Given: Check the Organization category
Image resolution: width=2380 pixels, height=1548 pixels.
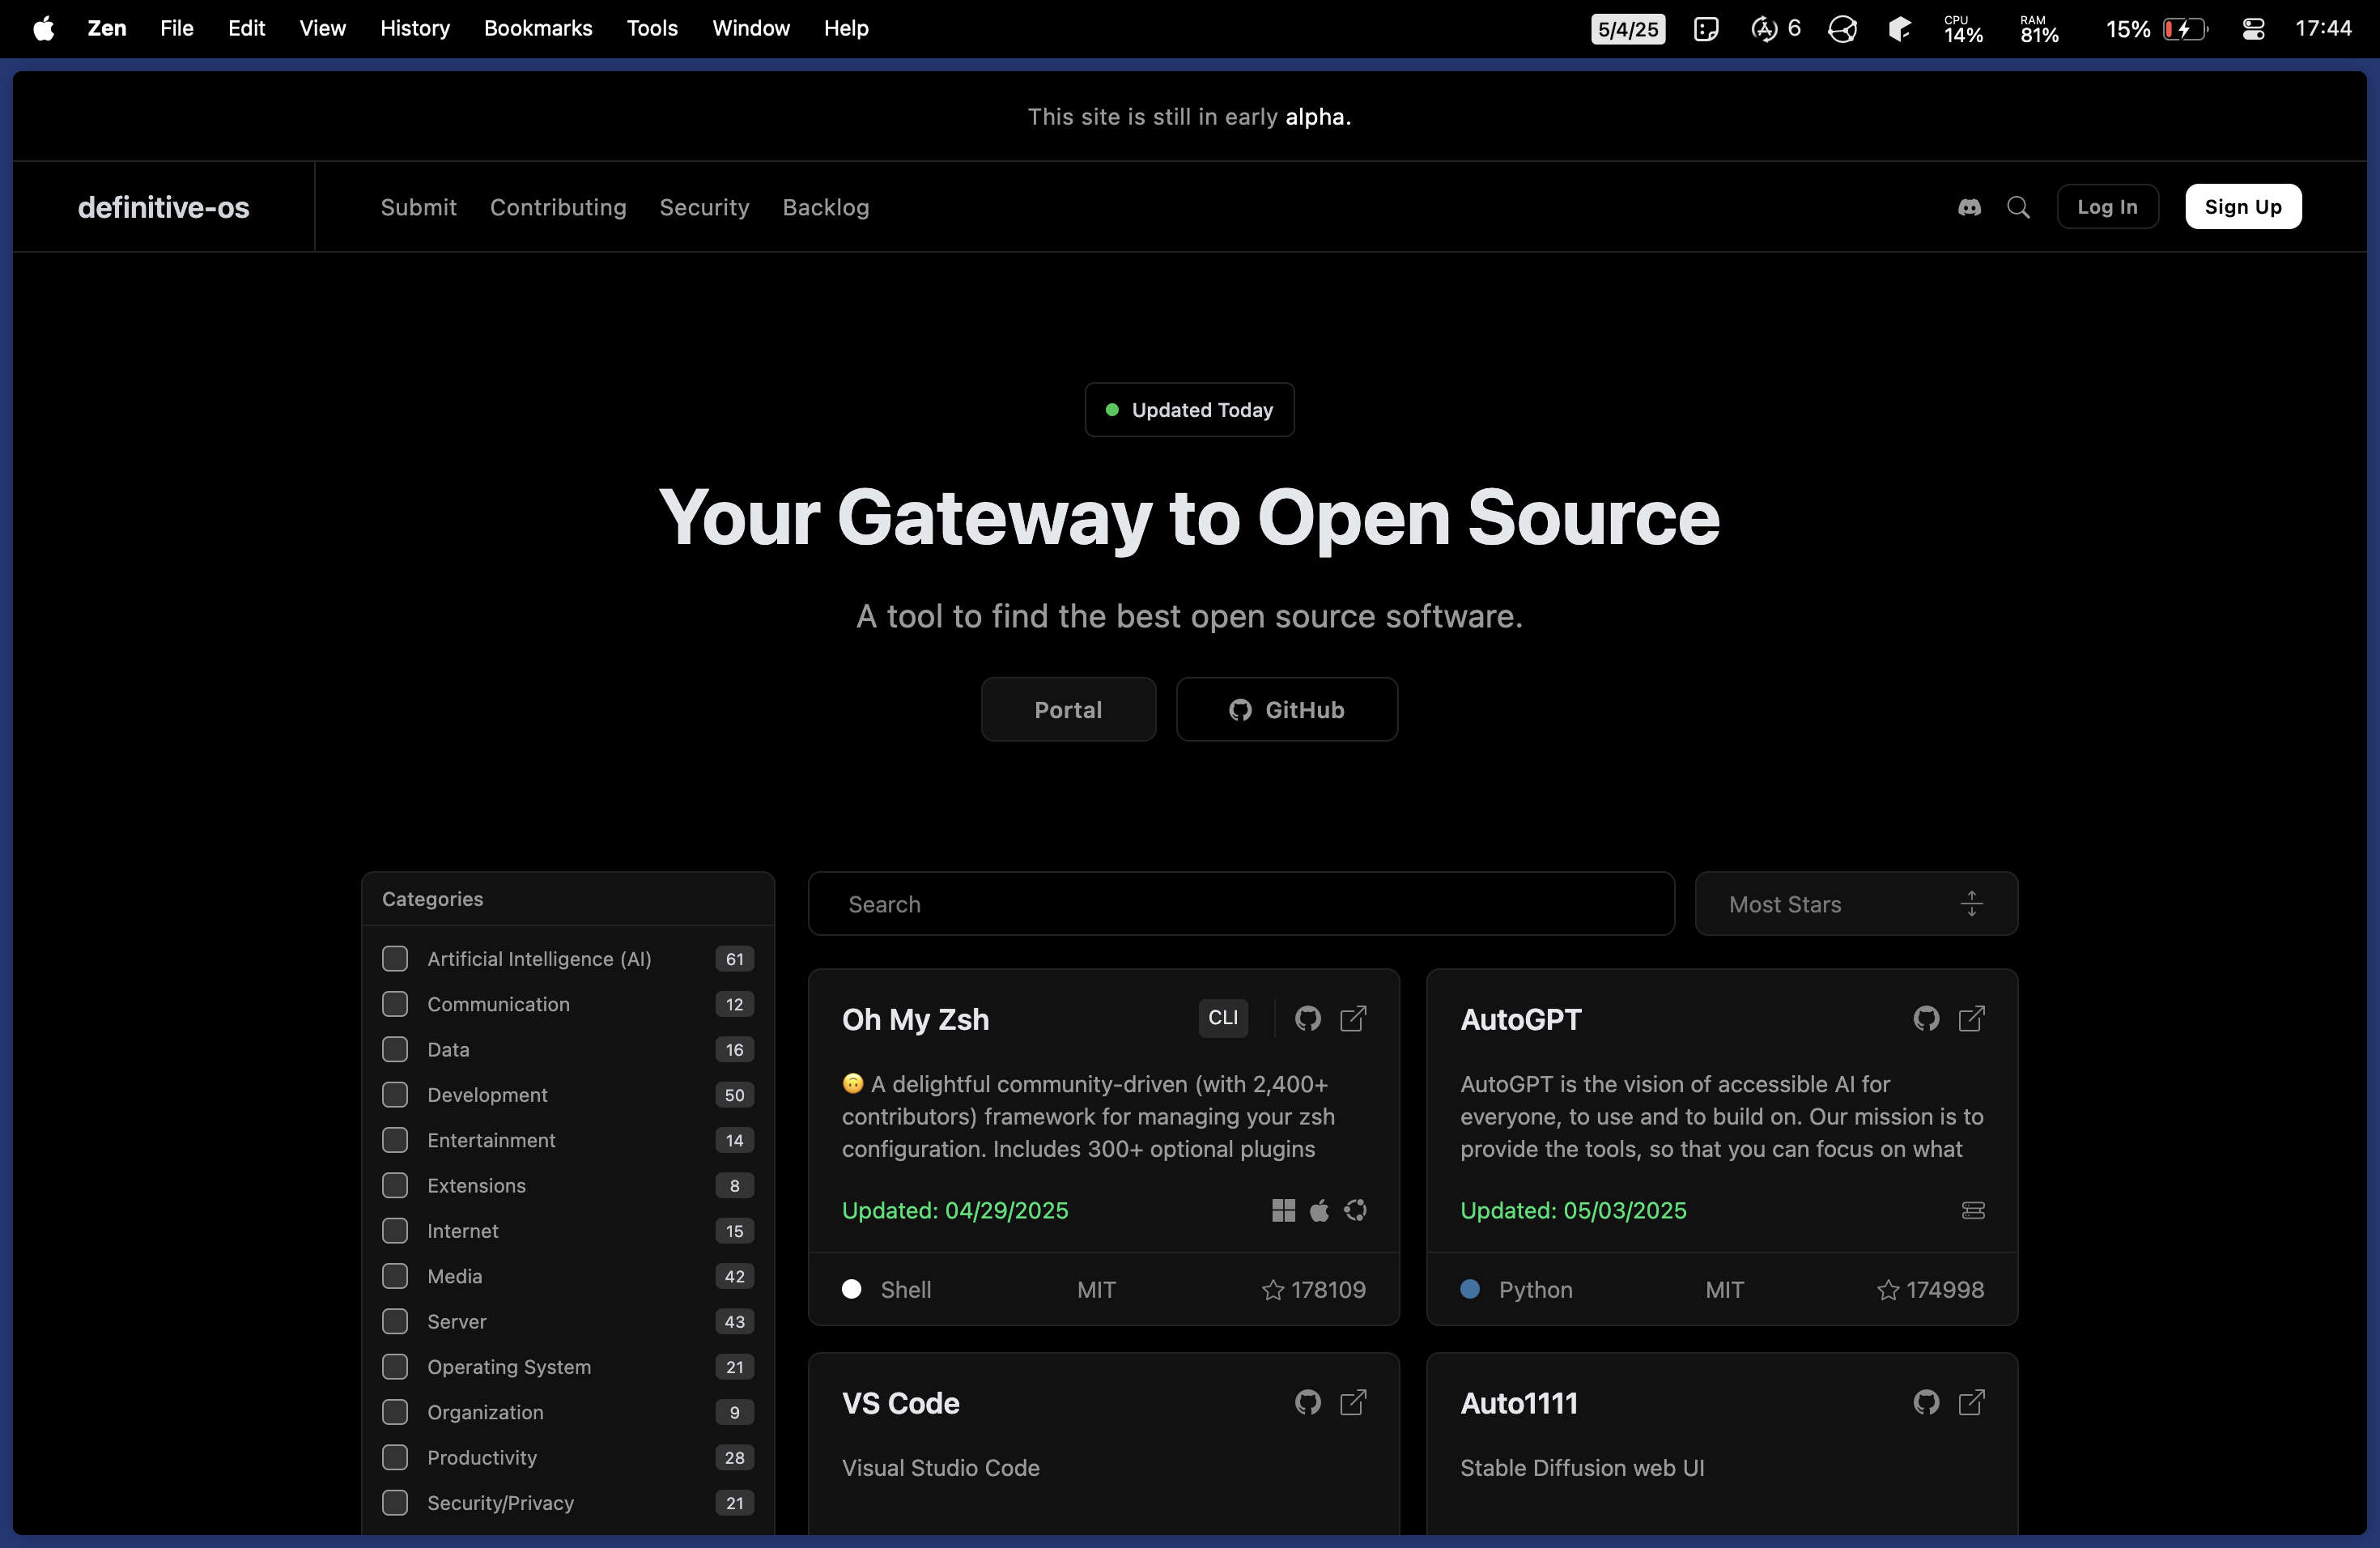Looking at the screenshot, I should point(395,1411).
